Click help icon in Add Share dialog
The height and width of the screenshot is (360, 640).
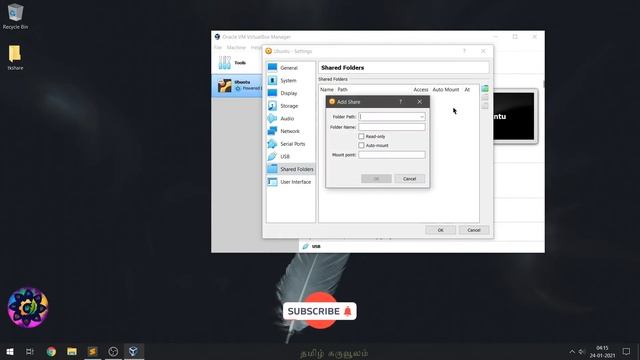[x=400, y=102]
